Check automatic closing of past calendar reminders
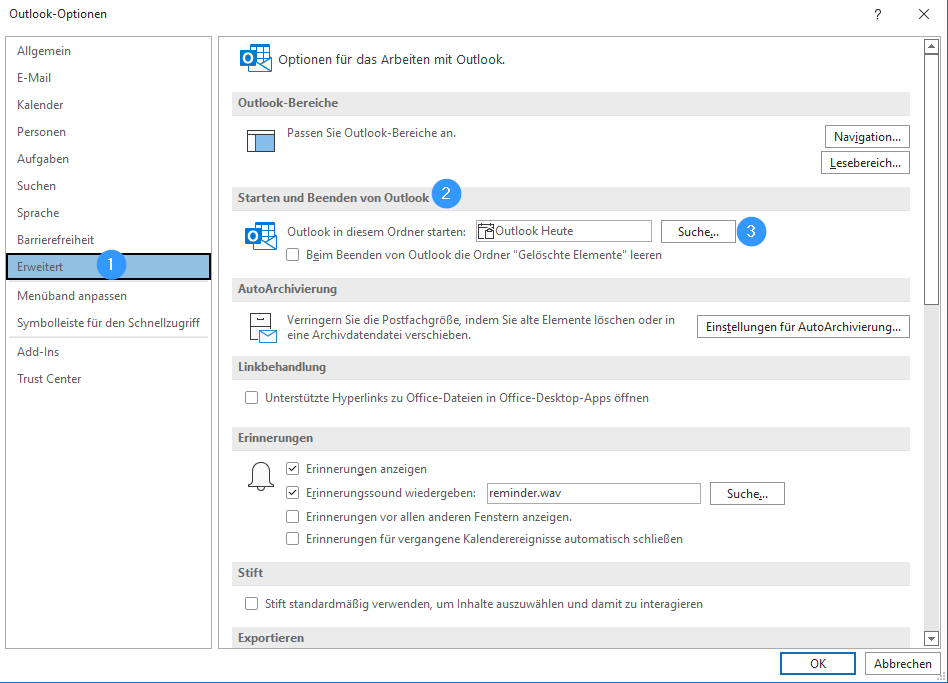The image size is (948, 683). (x=293, y=539)
